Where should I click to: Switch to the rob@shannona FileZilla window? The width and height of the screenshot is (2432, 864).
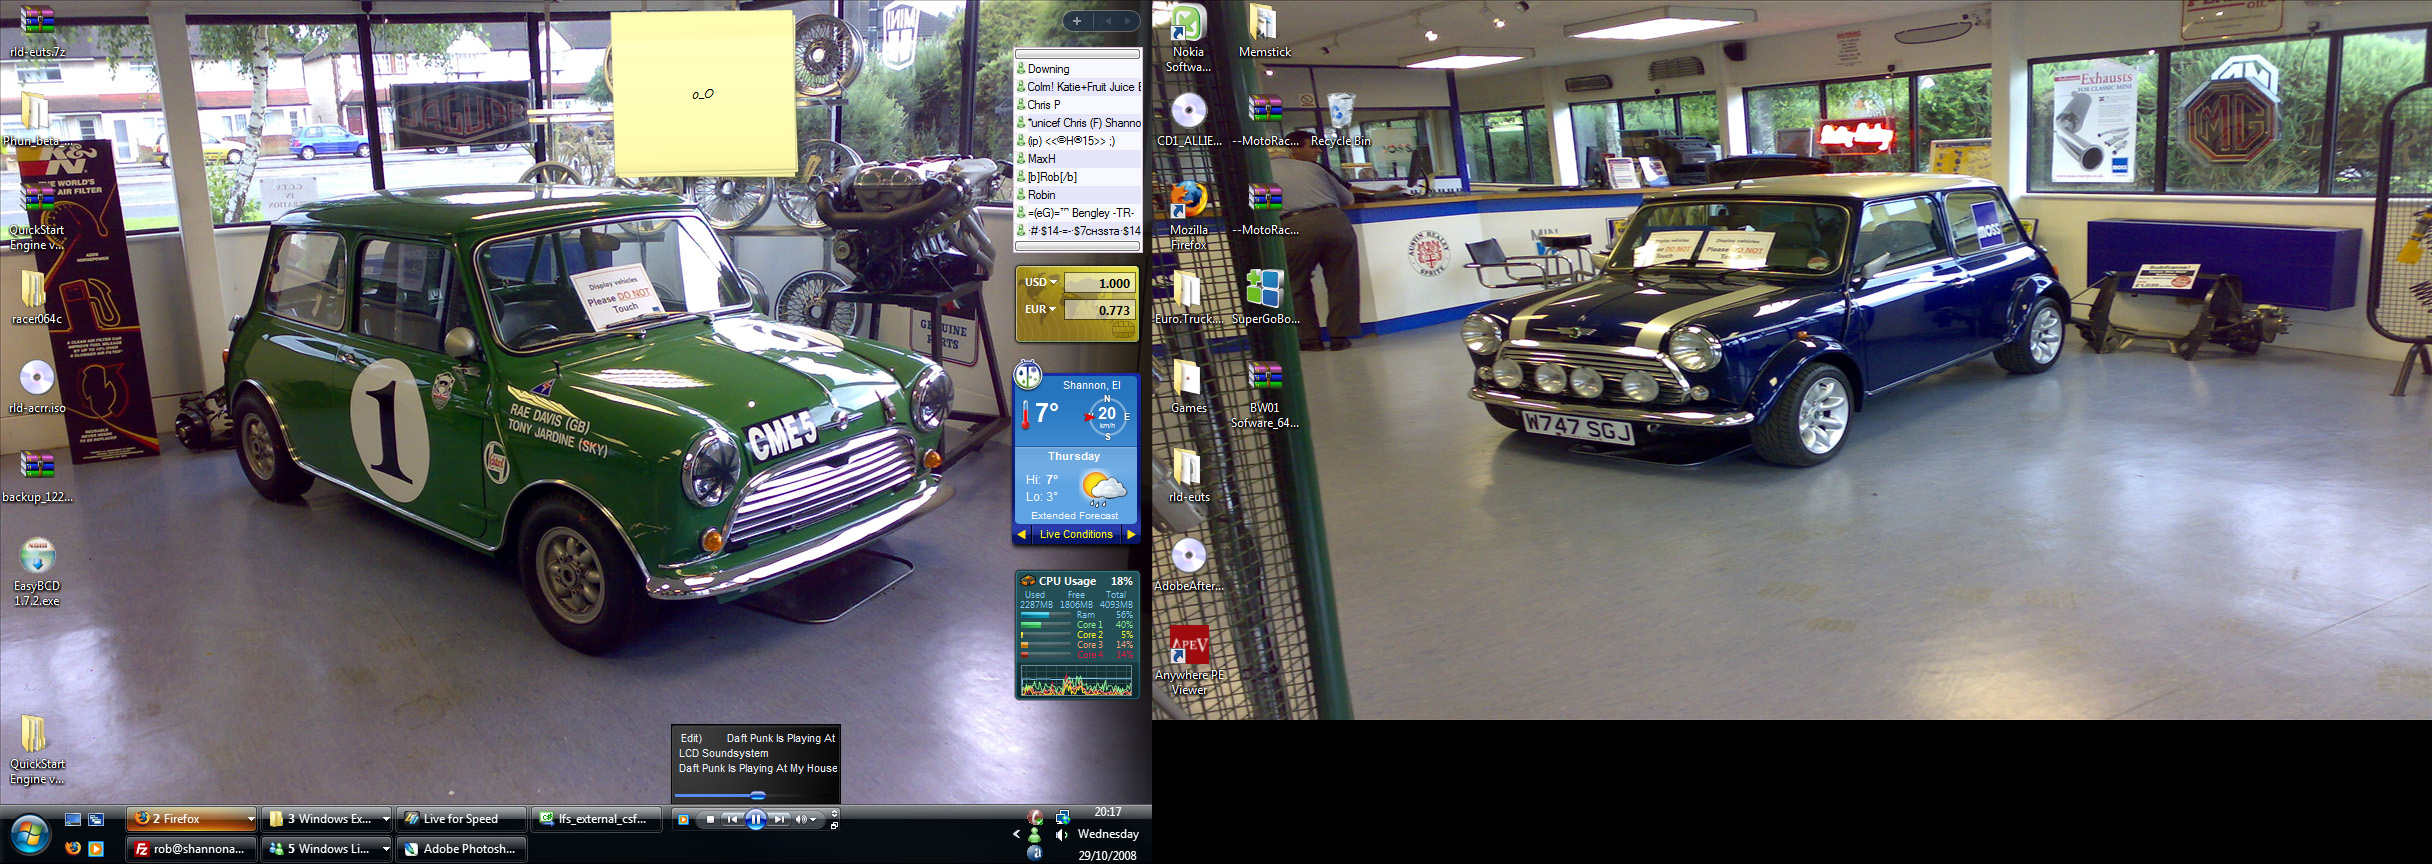191,849
